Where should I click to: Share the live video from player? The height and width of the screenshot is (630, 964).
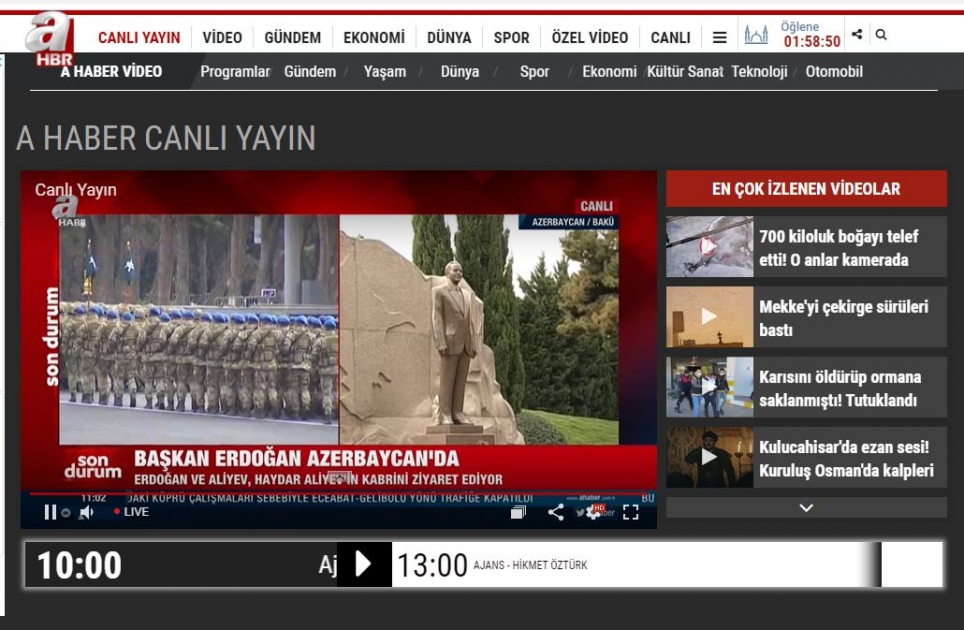(x=556, y=512)
